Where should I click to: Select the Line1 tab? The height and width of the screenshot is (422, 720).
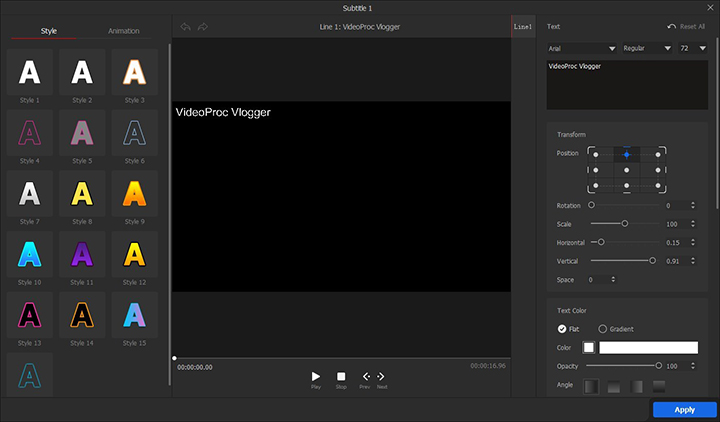(523, 27)
